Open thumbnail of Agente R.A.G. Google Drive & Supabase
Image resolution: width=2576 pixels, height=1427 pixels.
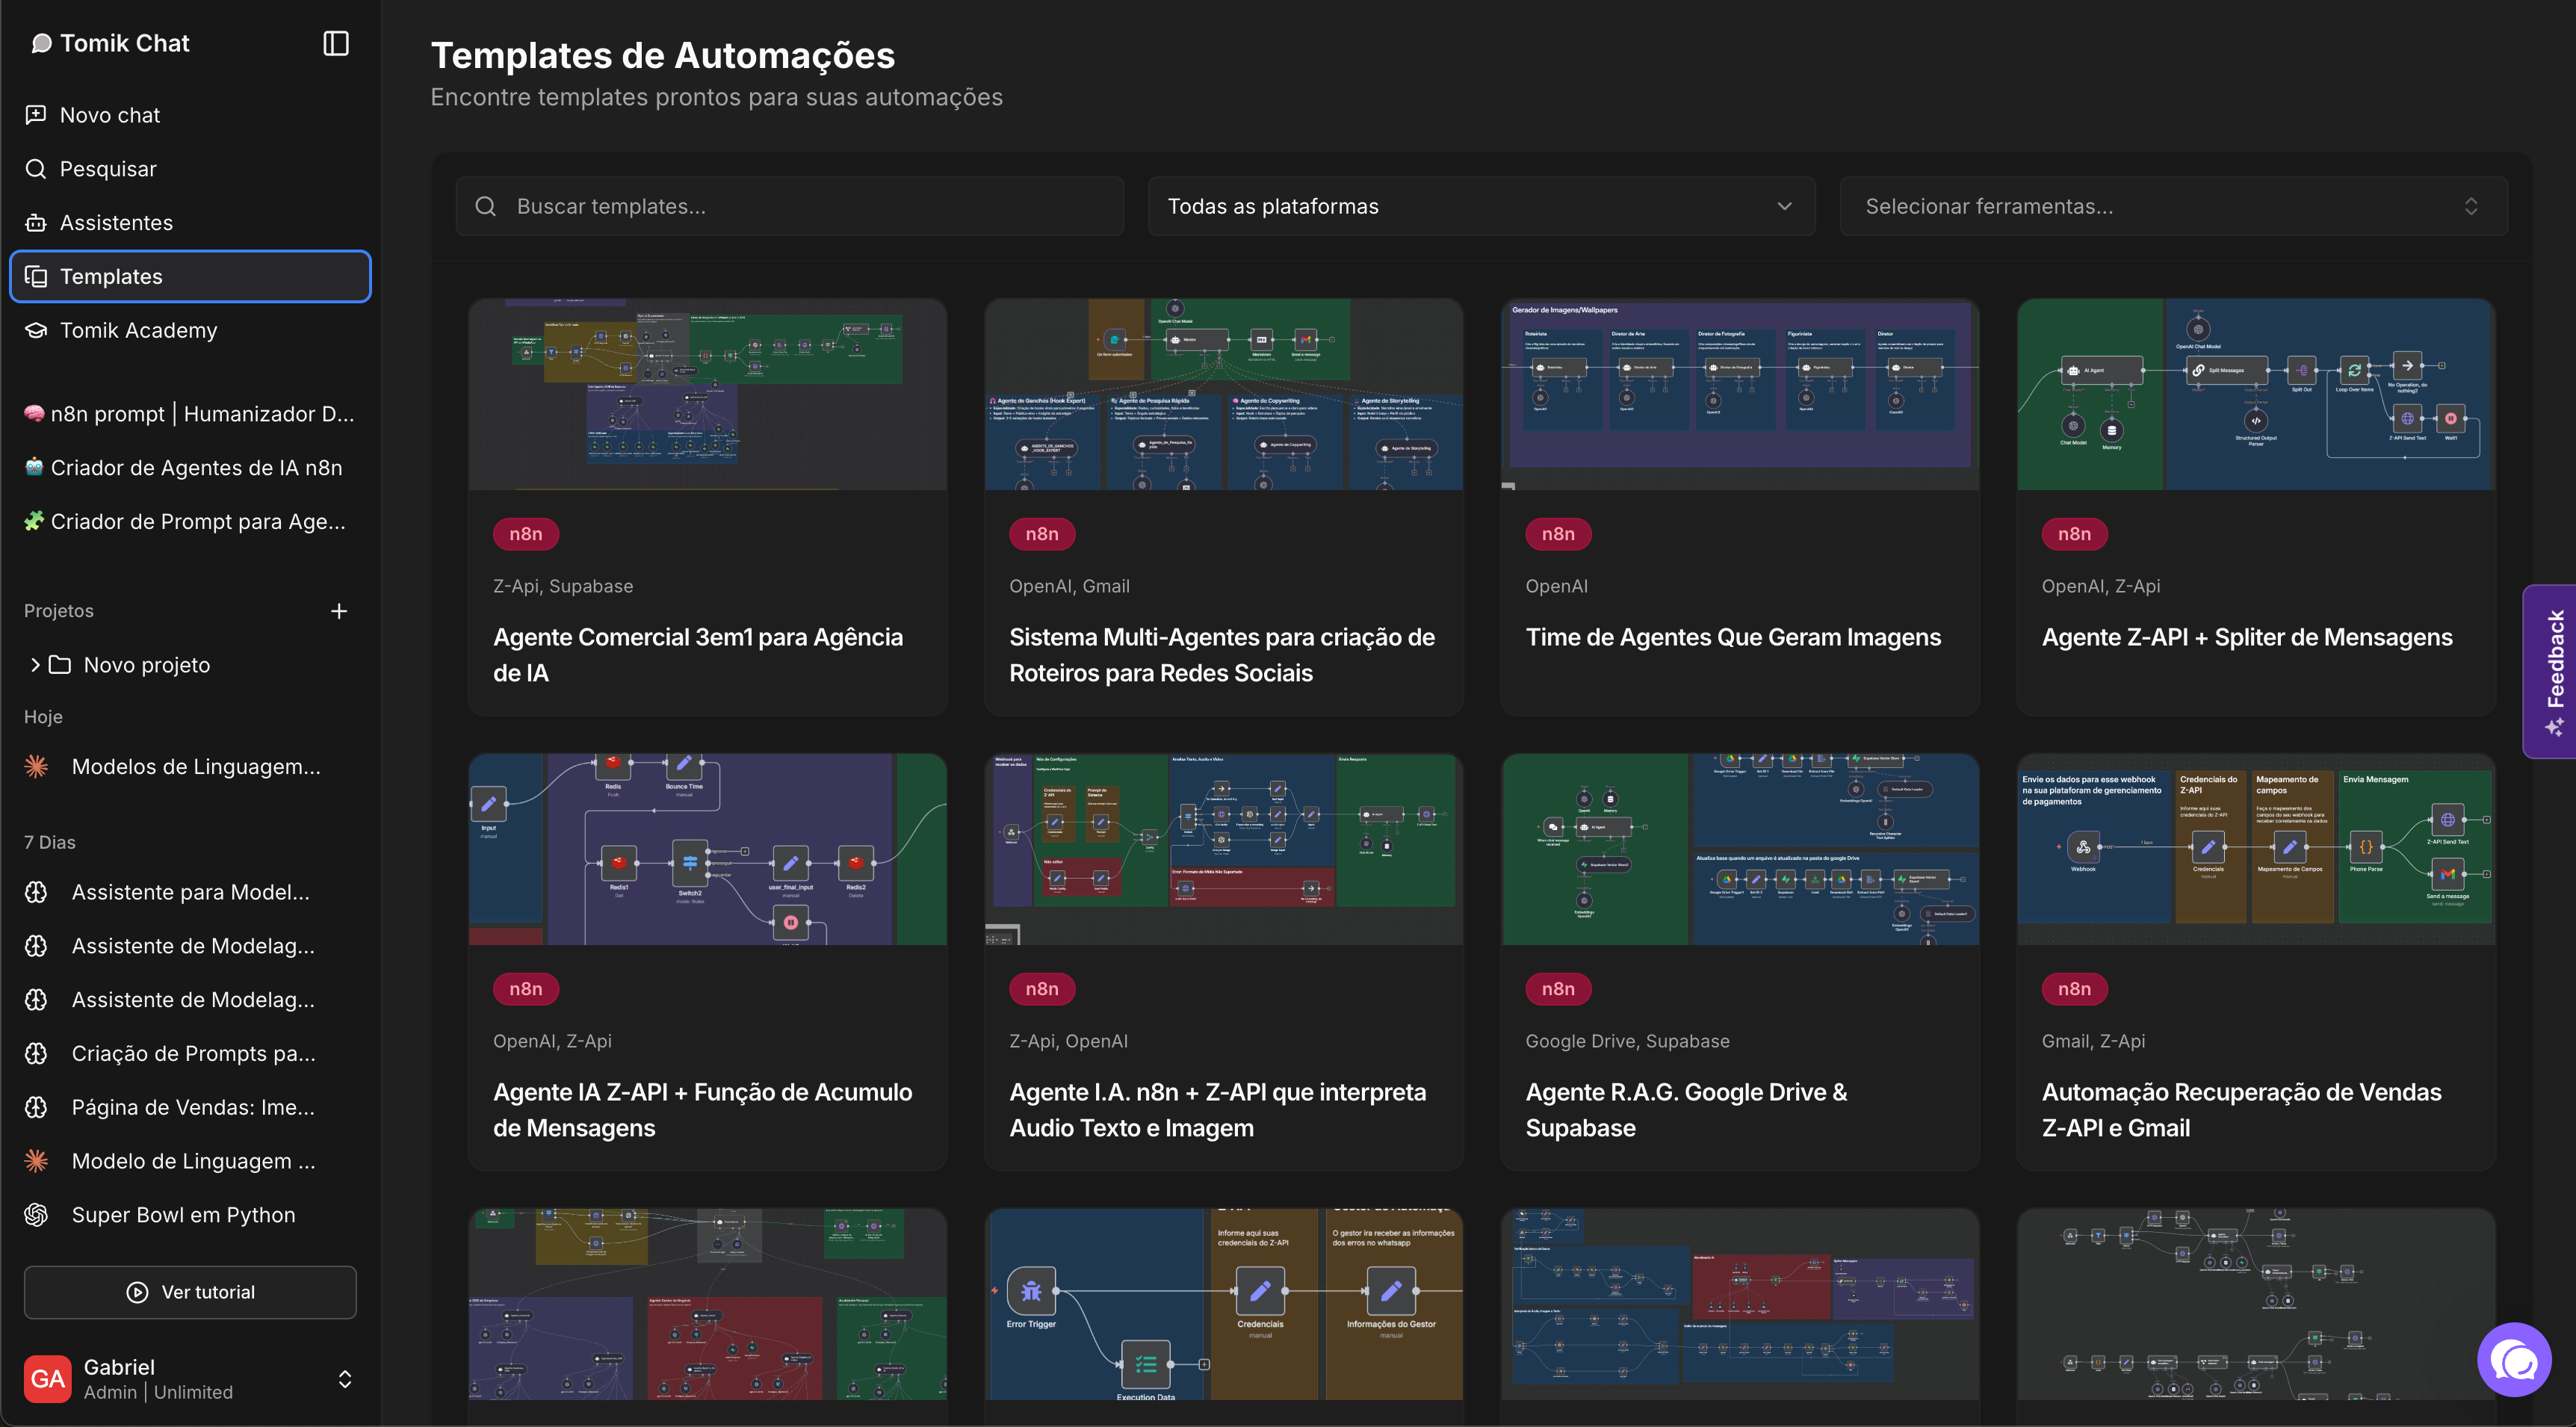click(1740, 849)
